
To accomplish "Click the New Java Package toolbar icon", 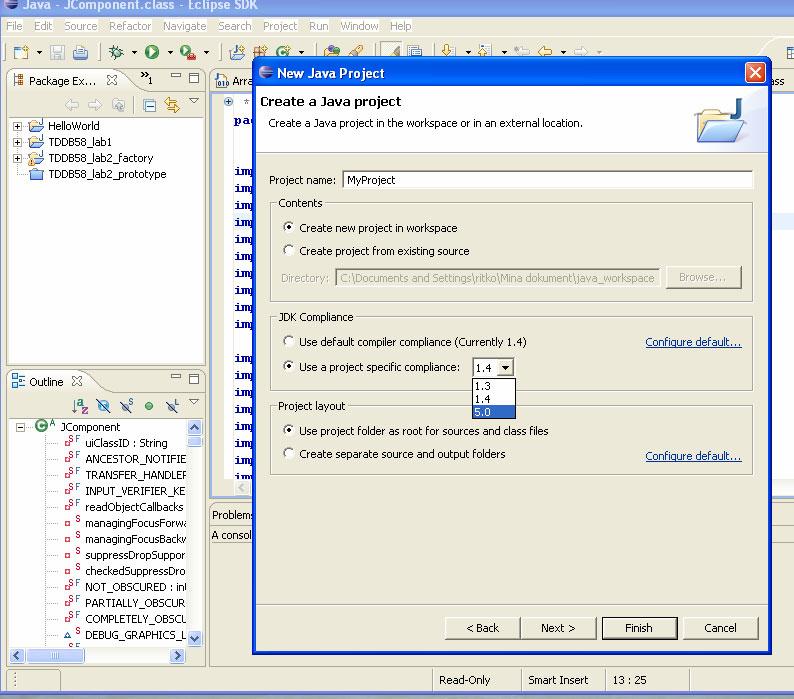I will pos(260,51).
